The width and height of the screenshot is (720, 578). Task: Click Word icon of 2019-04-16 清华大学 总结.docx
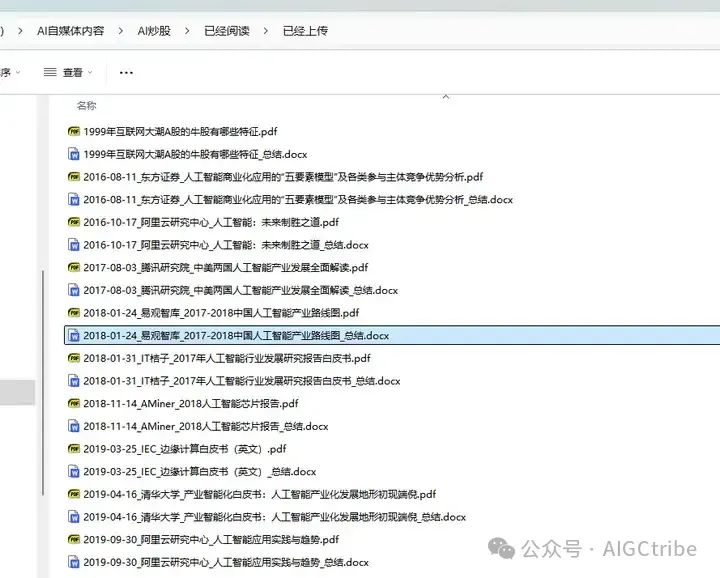pyautogui.click(x=74, y=517)
